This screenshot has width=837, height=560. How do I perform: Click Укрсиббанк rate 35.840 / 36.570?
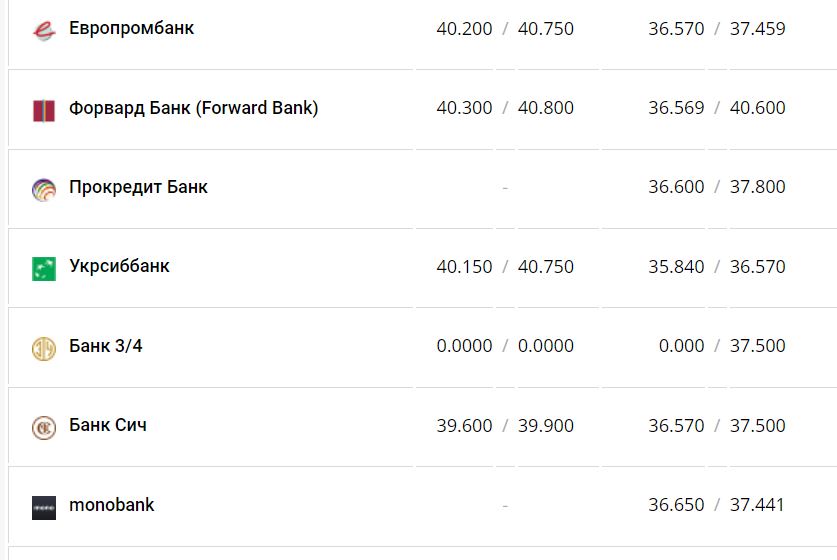point(716,267)
